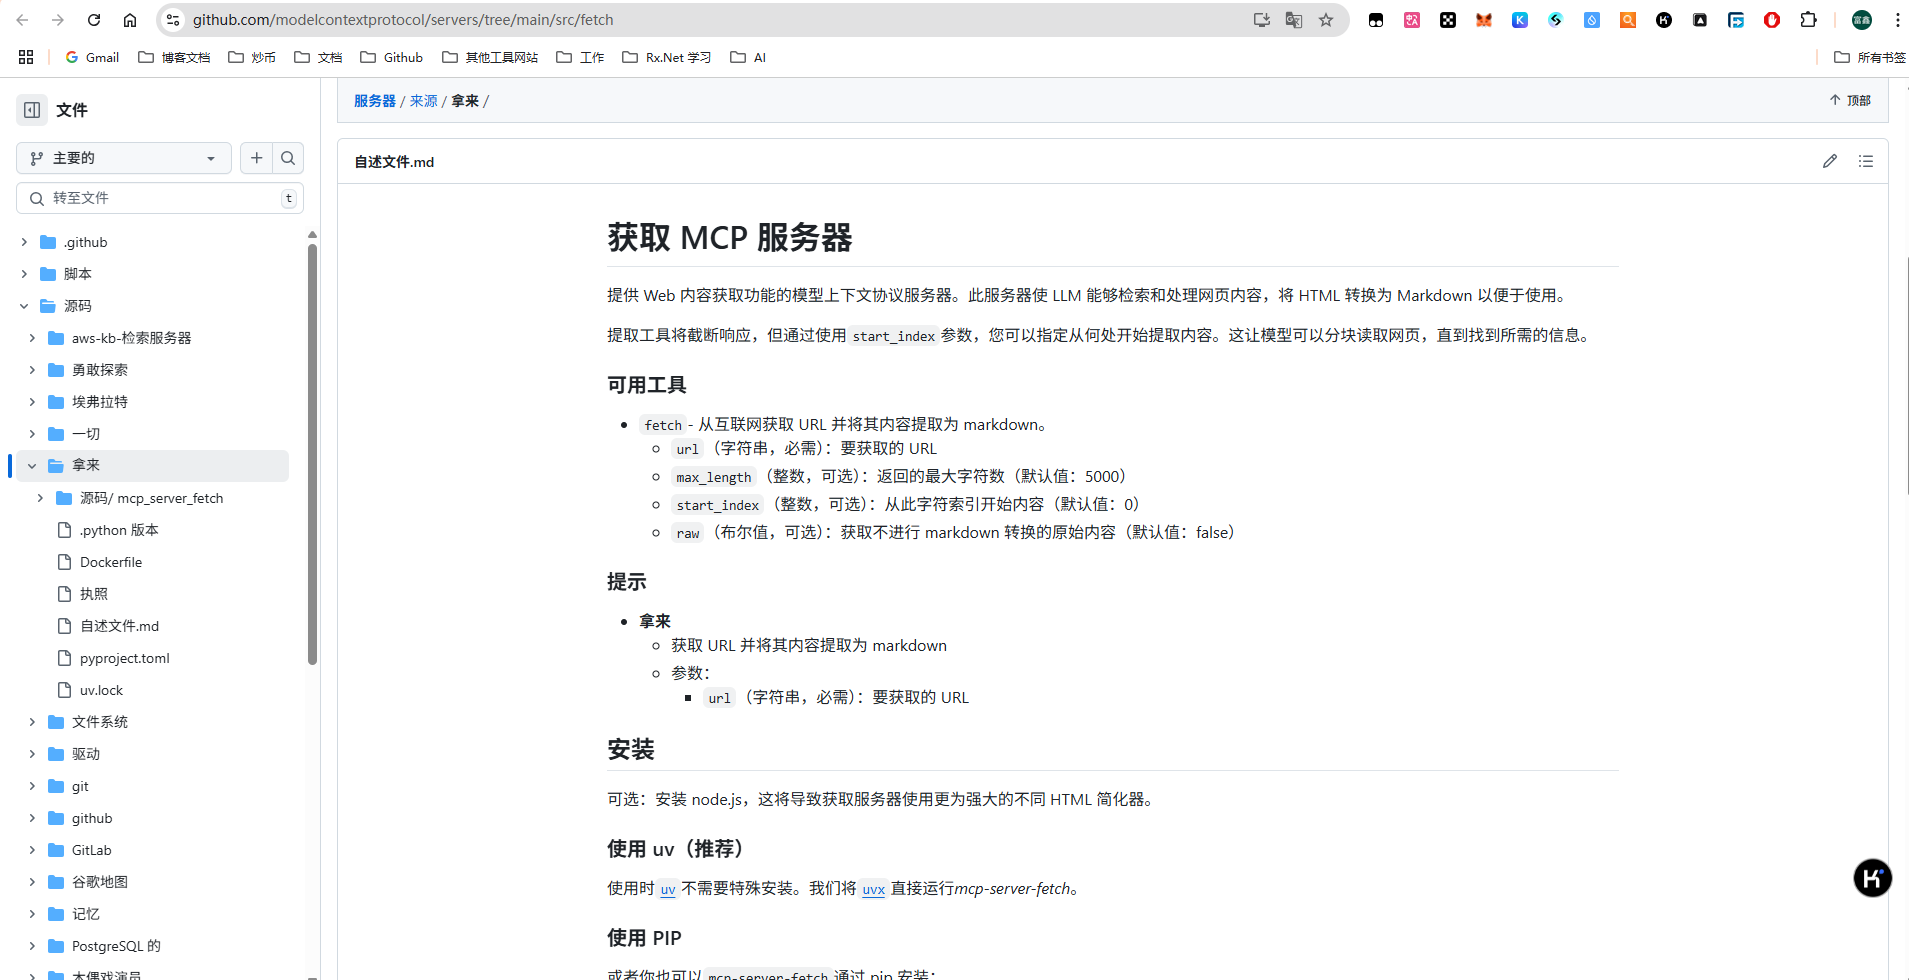Expand the aws-kb-检索服务器 folder
The image size is (1909, 980).
[32, 338]
